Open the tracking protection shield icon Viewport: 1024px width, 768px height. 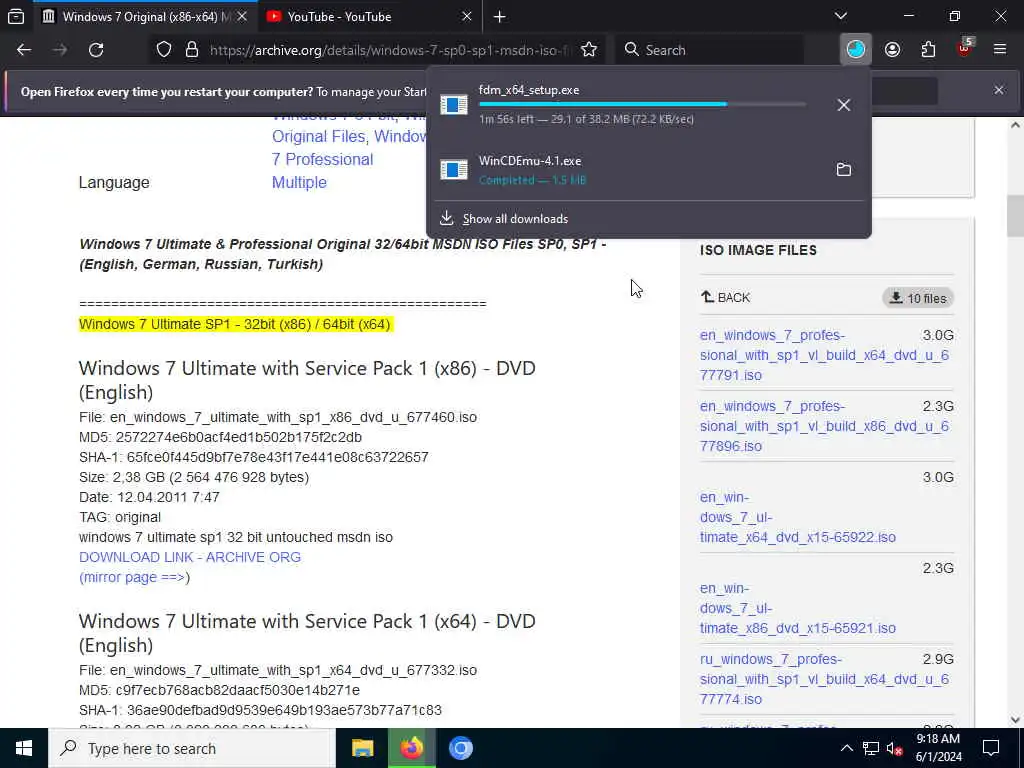[163, 50]
